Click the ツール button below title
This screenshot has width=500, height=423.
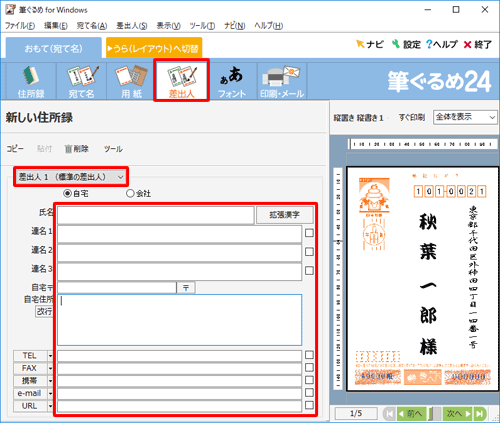(113, 149)
